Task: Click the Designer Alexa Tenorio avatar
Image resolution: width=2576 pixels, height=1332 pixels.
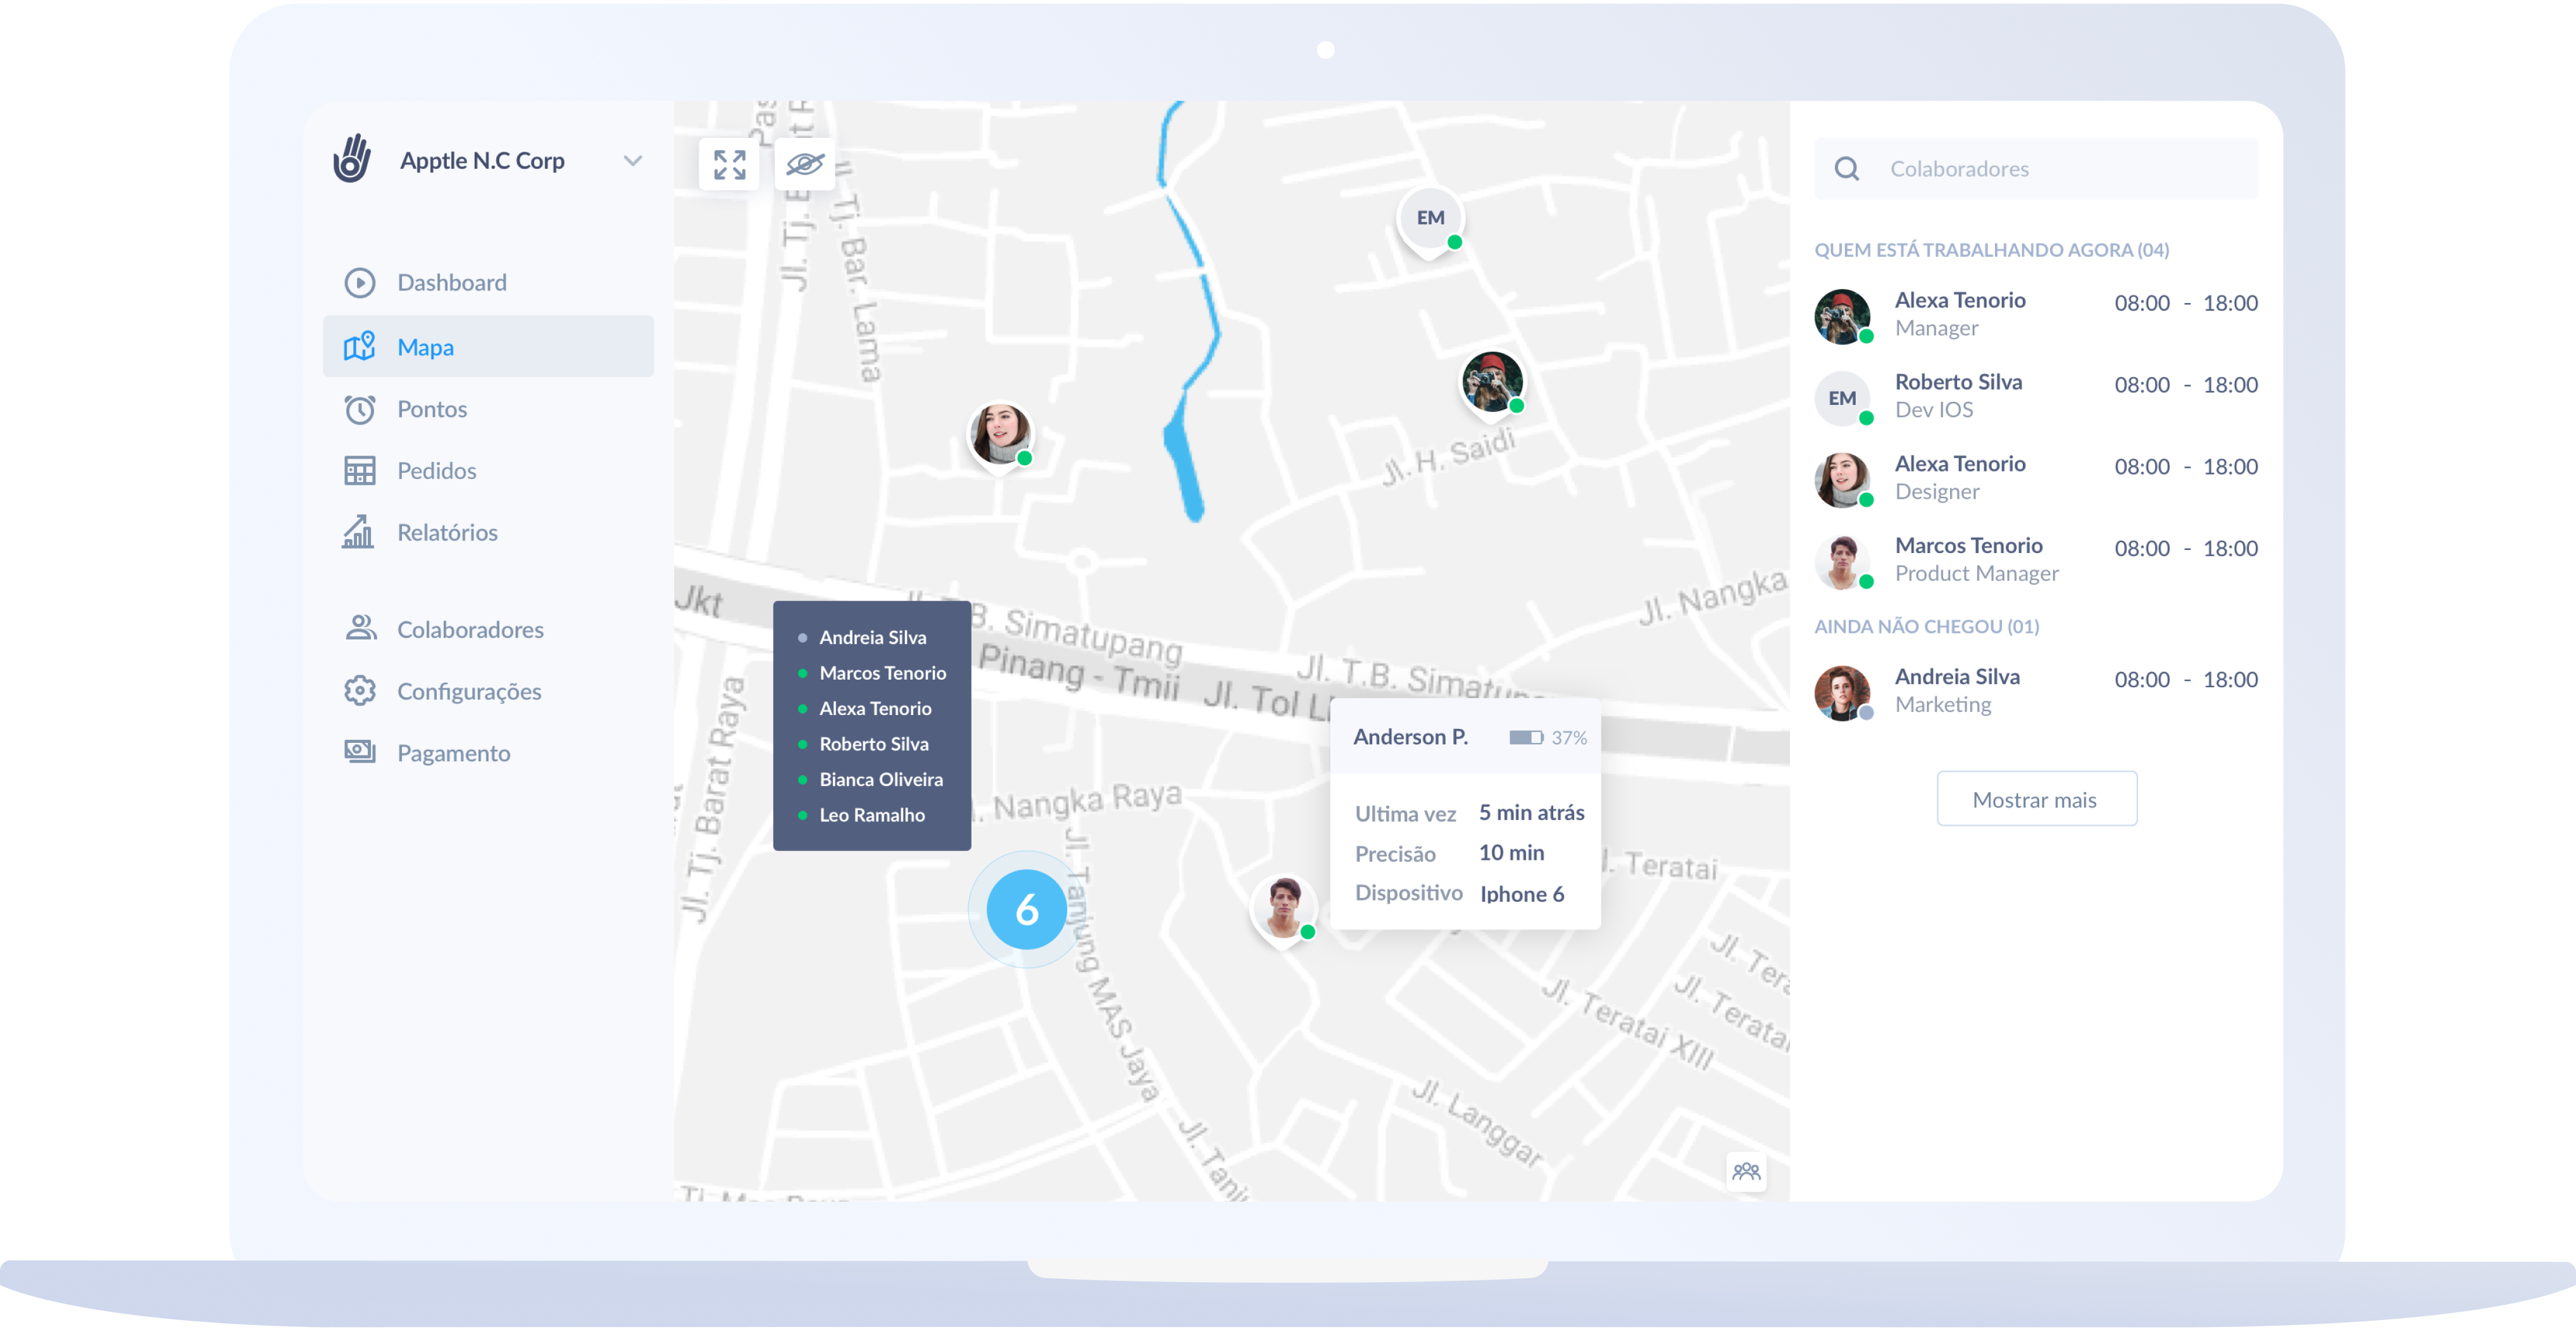Action: pos(1843,481)
